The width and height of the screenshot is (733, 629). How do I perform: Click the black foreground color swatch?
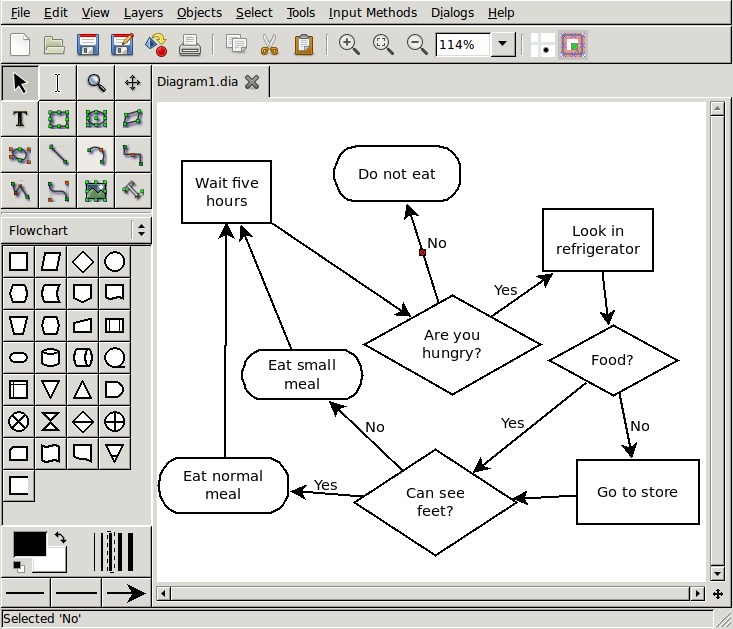(x=28, y=544)
